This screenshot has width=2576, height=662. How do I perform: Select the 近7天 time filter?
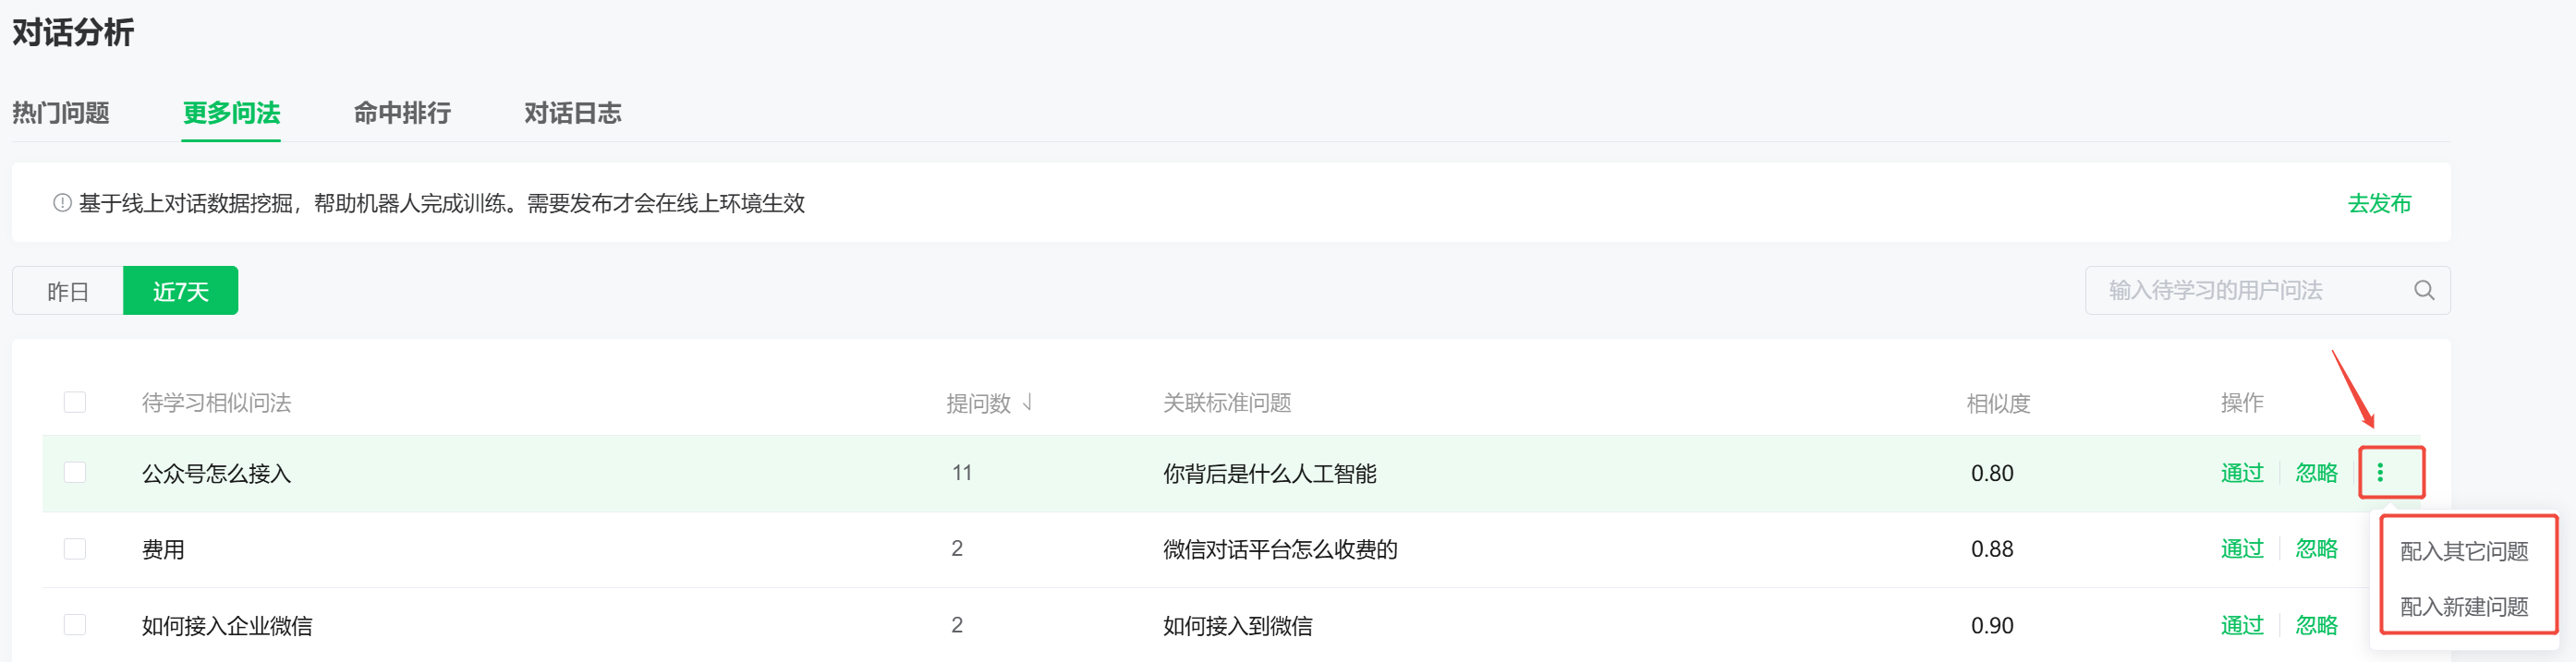[x=180, y=291]
